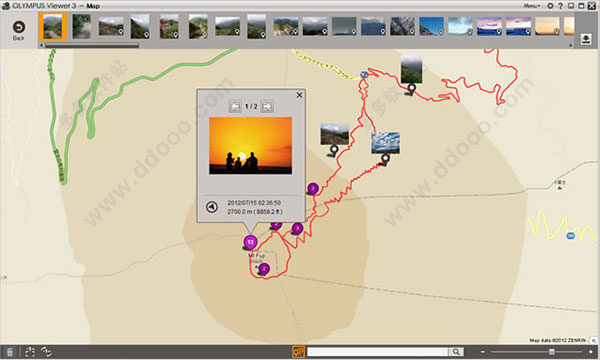The height and width of the screenshot is (360, 600).
Task: Click the location search input field
Action: click(x=377, y=352)
